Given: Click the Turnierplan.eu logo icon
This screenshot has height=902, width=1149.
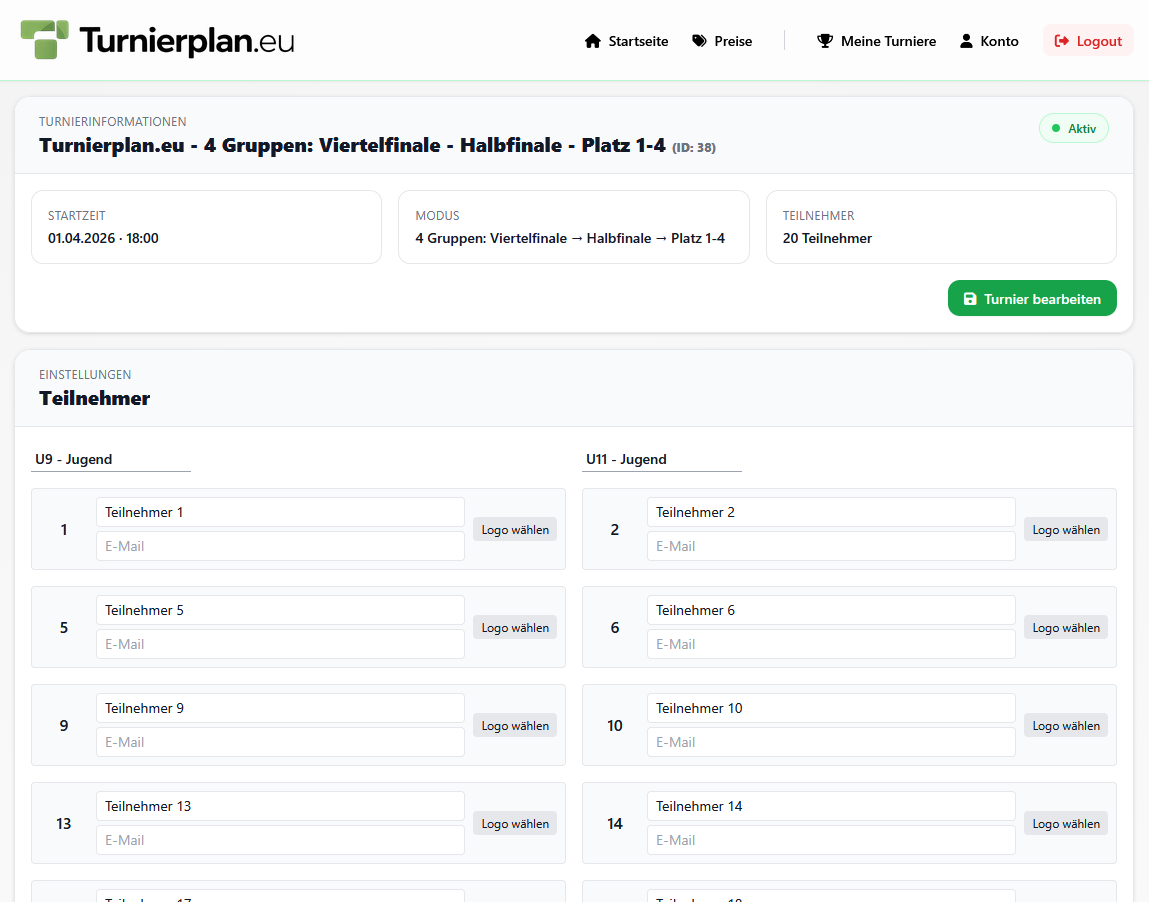Looking at the screenshot, I should pos(45,40).
